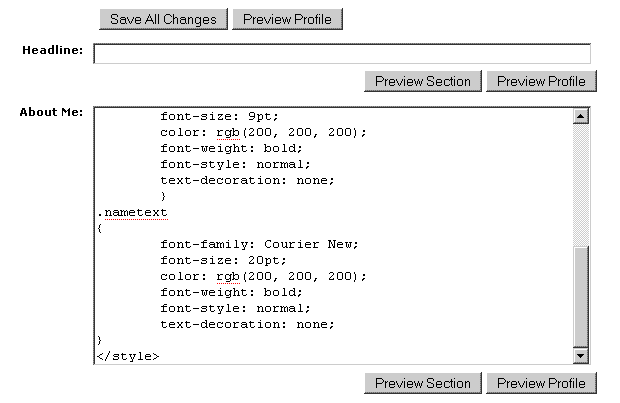620x403 pixels.
Task: Click the About Me scrollbar up arrow
Action: click(x=579, y=116)
